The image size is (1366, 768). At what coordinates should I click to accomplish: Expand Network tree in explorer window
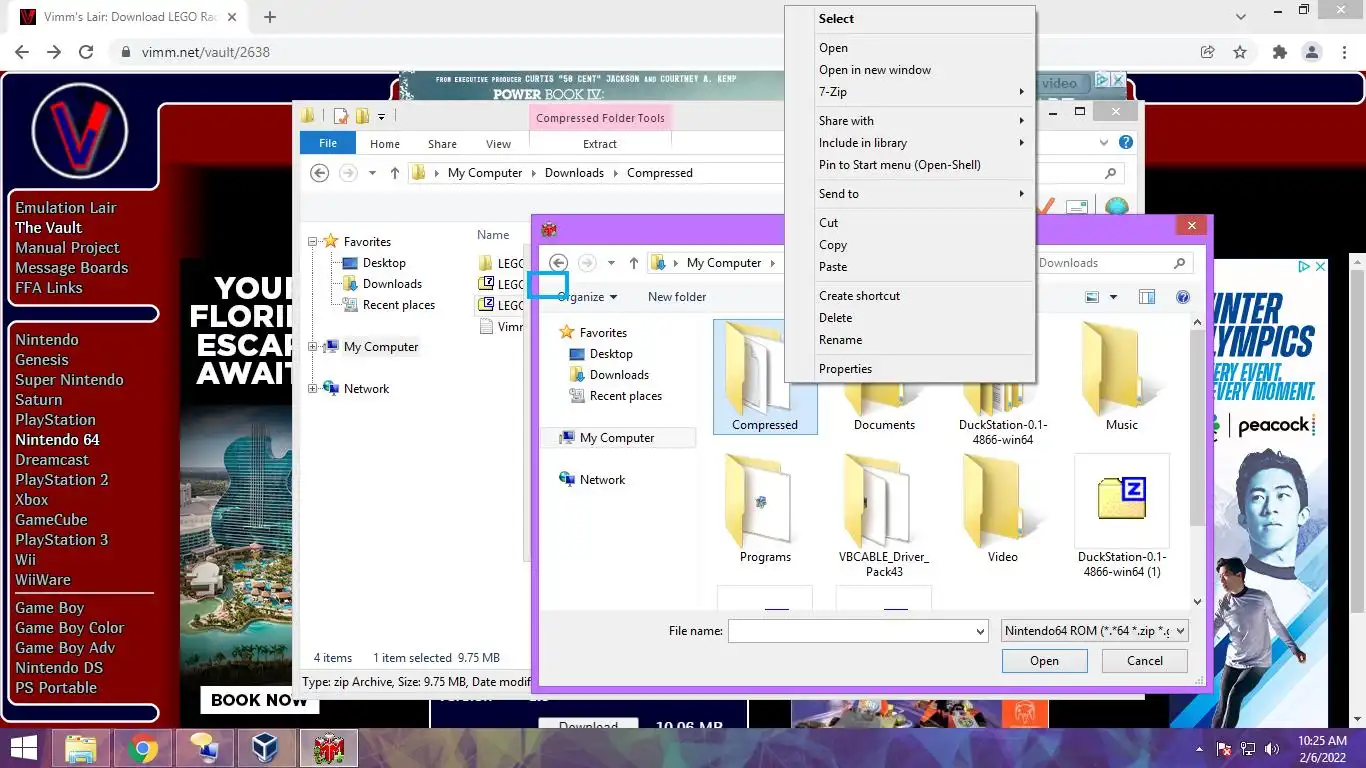click(313, 389)
